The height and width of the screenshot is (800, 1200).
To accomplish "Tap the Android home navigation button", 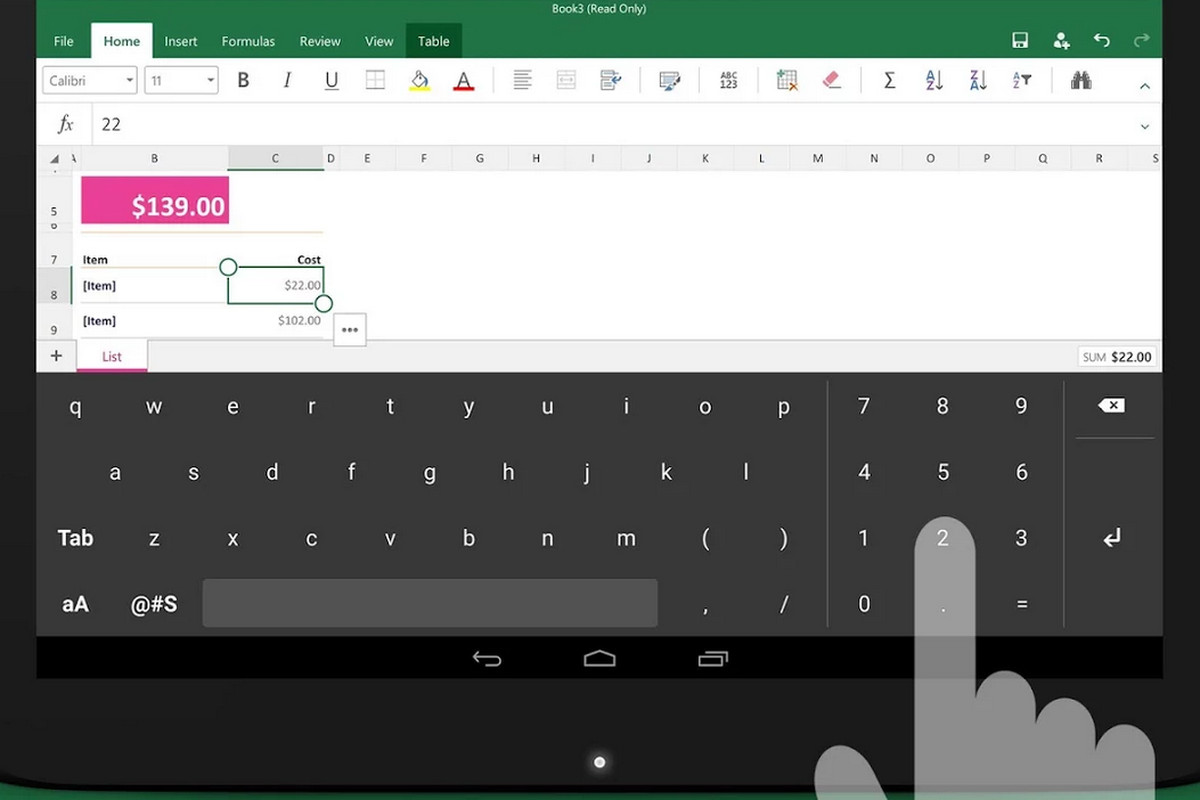I will pyautogui.click(x=600, y=658).
